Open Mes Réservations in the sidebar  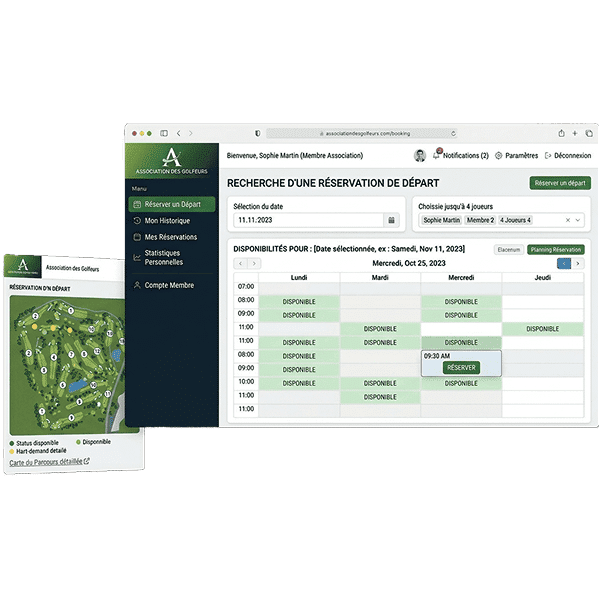coord(170,237)
